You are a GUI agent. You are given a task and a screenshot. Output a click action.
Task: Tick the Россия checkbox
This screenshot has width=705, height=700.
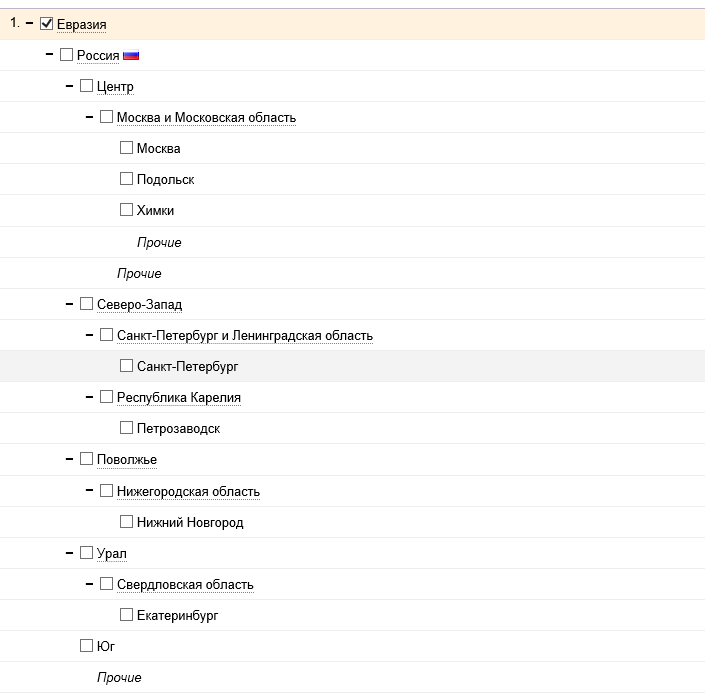[66, 55]
